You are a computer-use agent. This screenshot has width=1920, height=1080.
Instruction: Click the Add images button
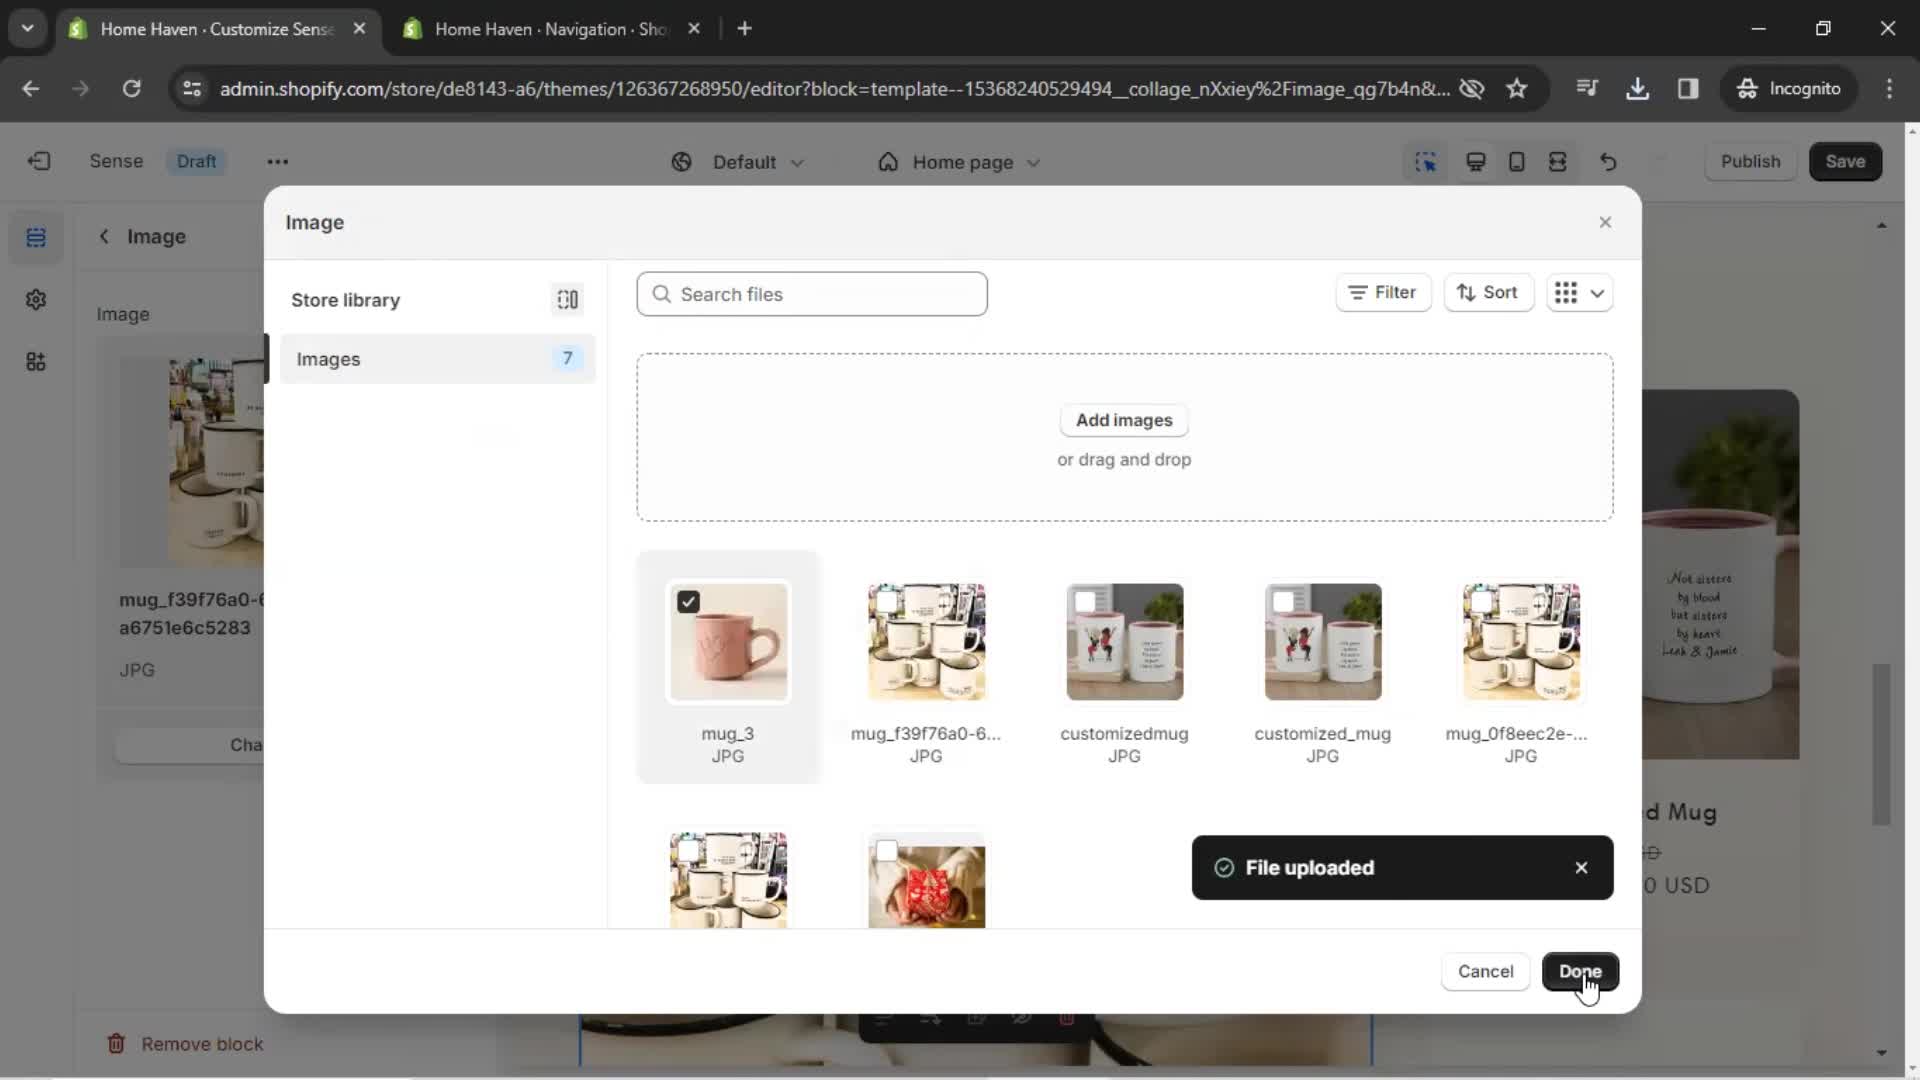tap(1124, 419)
